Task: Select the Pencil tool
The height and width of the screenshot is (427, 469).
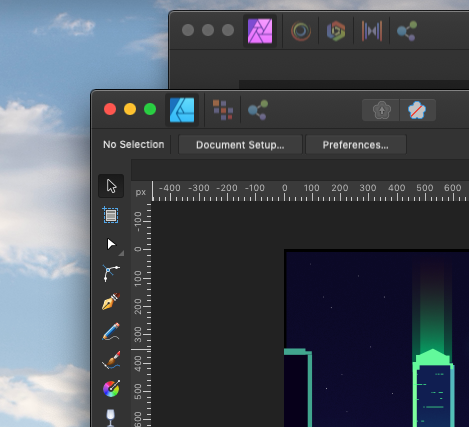Action: (111, 331)
